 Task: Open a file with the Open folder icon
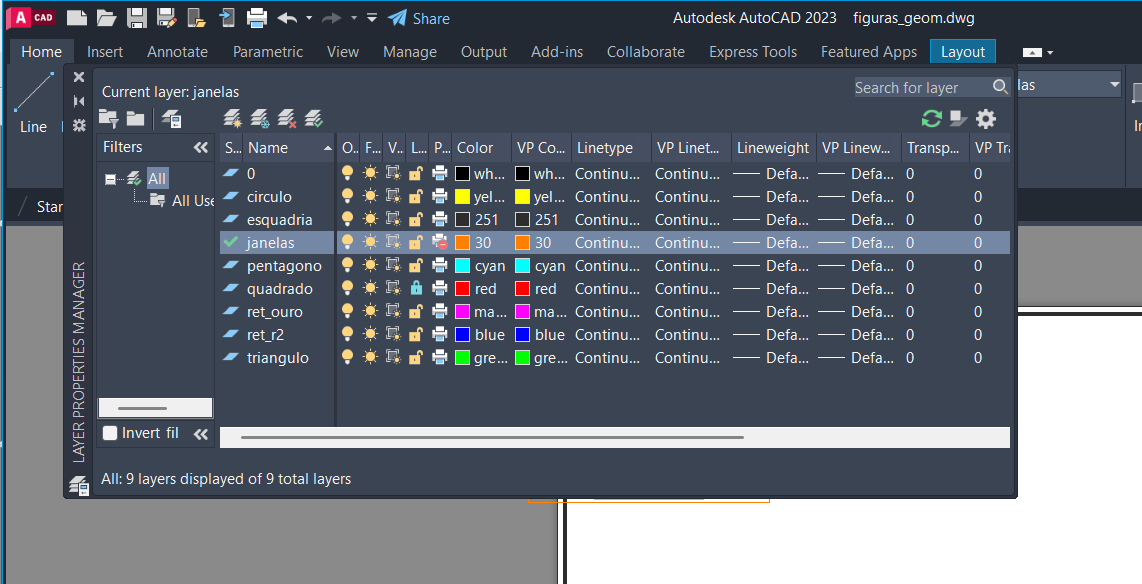pyautogui.click(x=106, y=18)
